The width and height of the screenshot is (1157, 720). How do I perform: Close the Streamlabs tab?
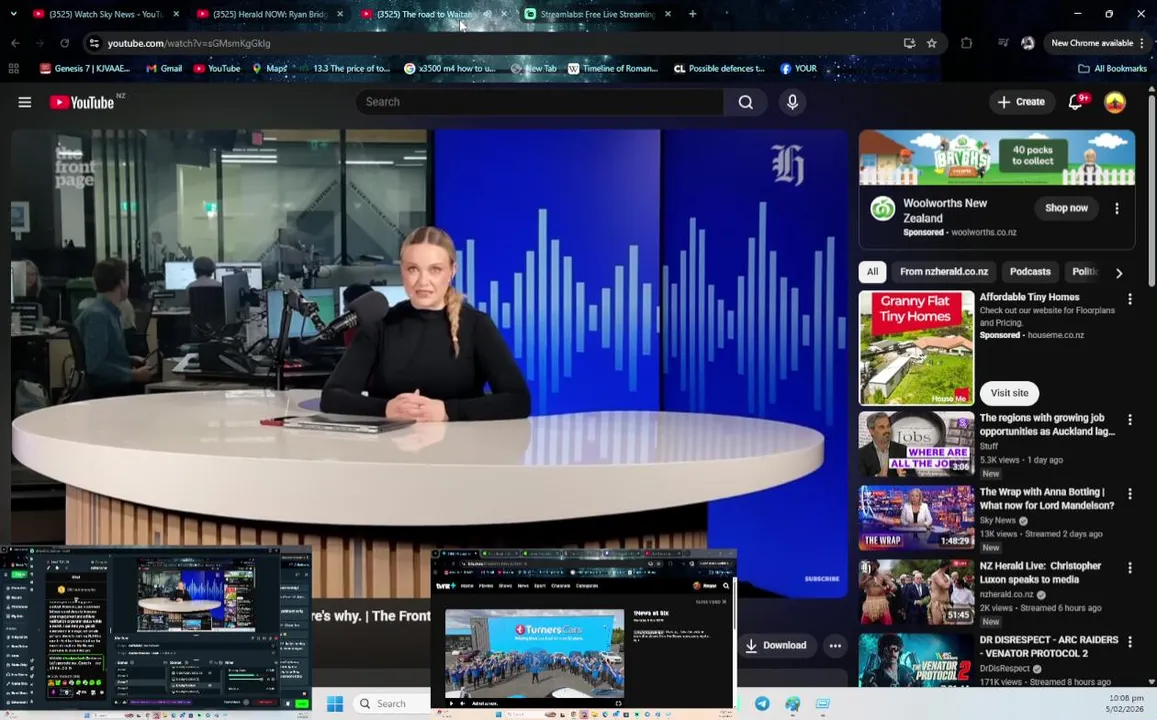pyautogui.click(x=668, y=14)
